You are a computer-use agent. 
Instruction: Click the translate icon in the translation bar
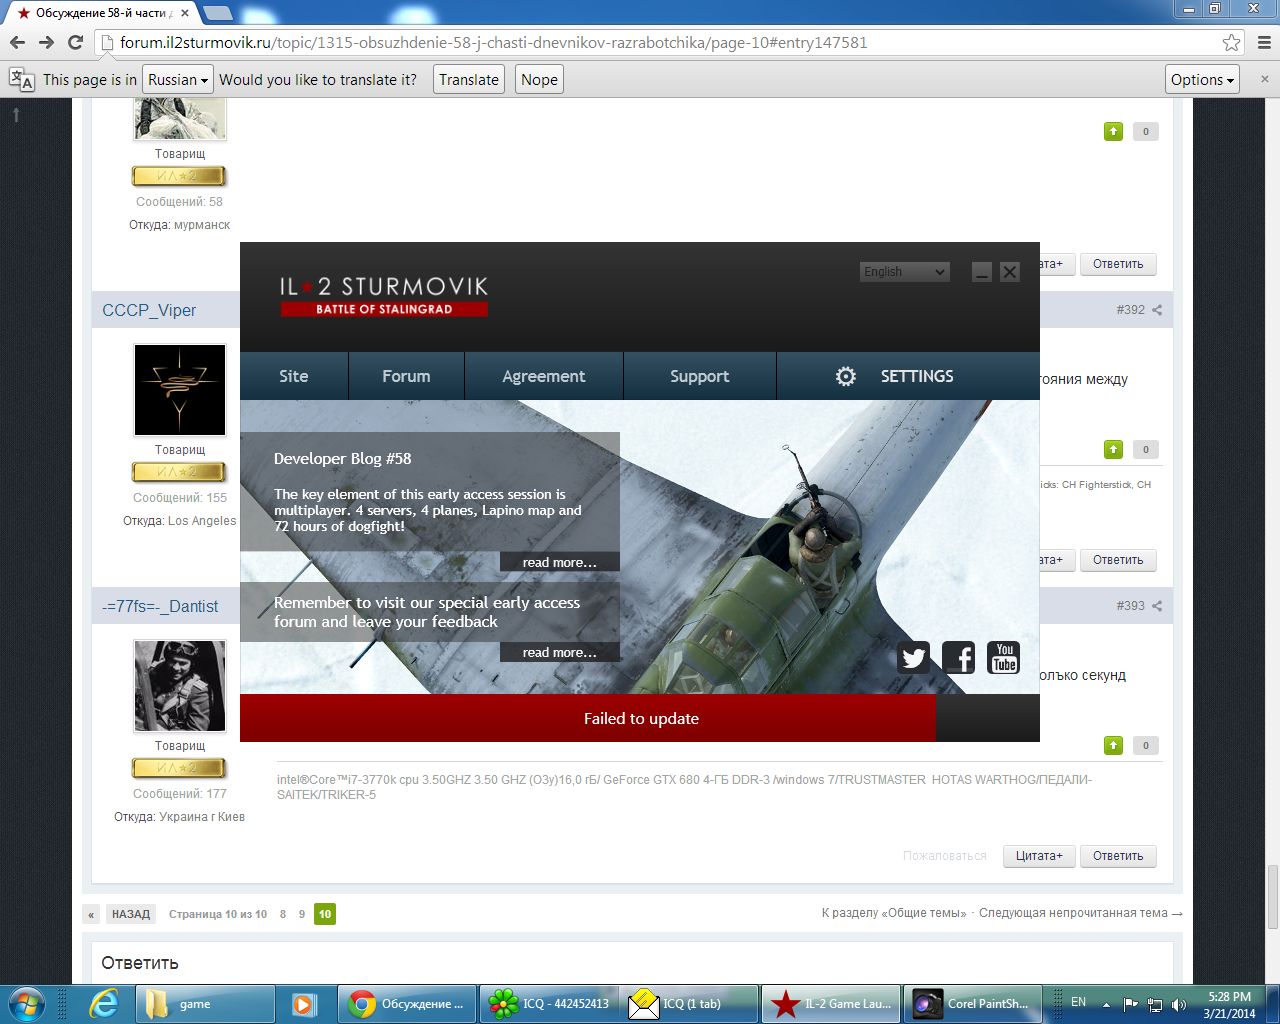click(21, 80)
